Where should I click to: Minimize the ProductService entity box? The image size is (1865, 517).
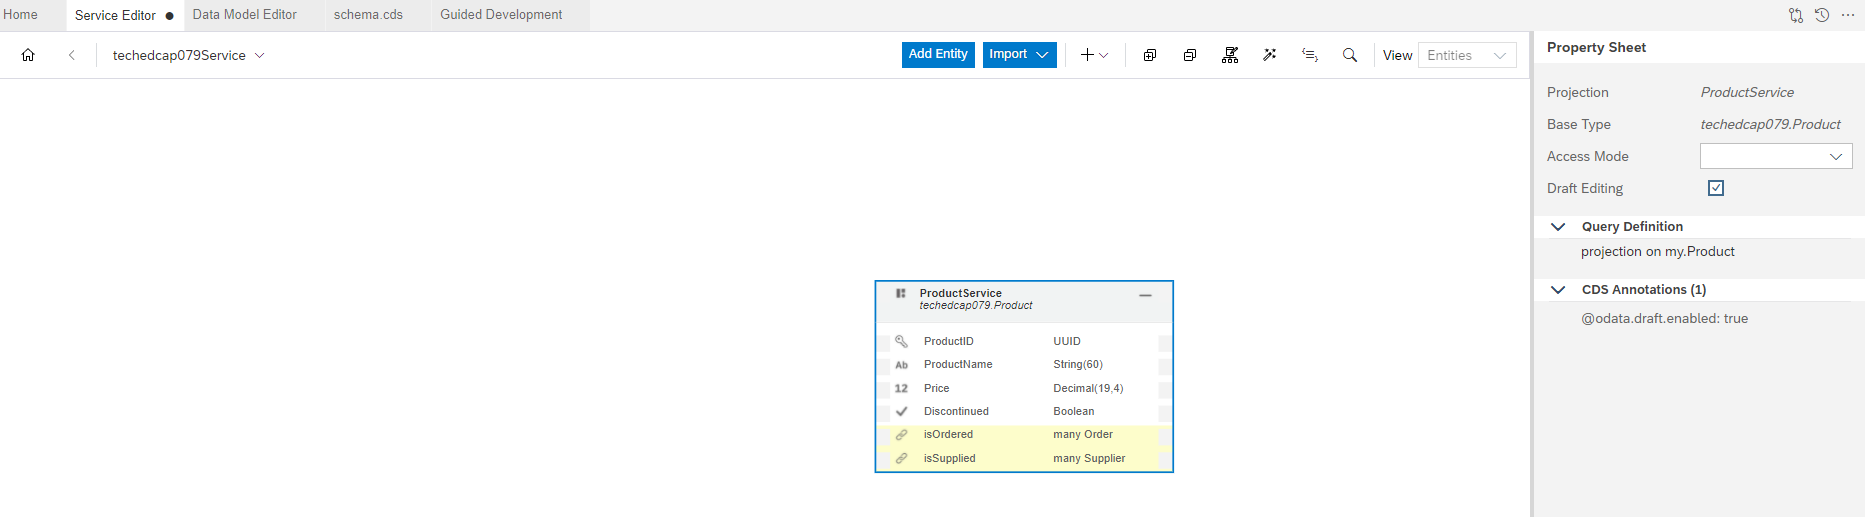(x=1145, y=296)
